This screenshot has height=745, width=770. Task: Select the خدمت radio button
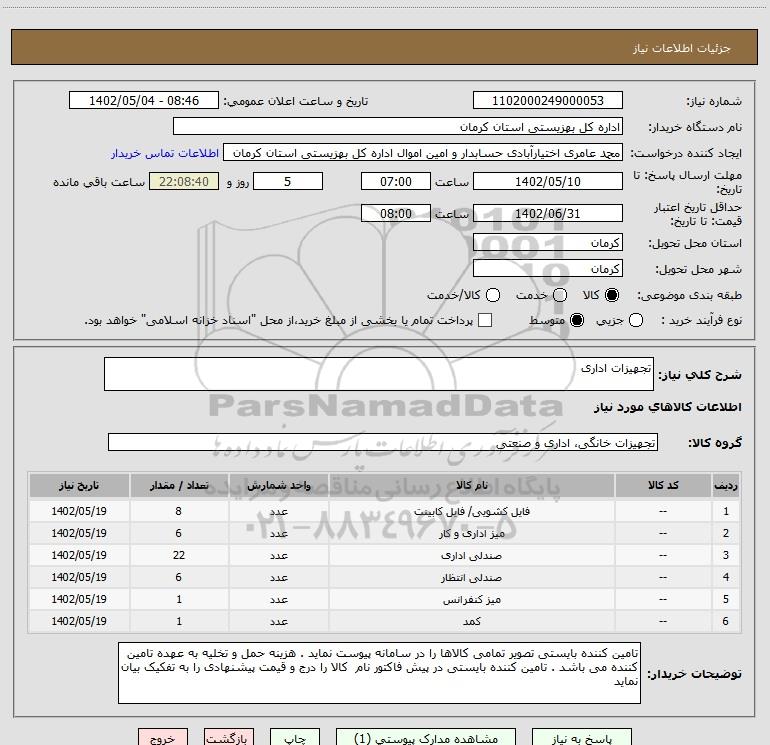(x=560, y=295)
